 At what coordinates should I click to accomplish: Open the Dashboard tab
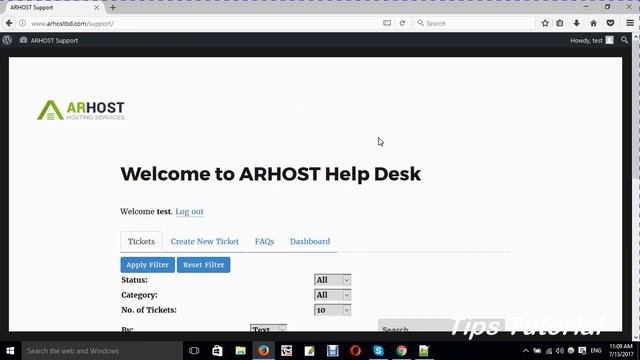pos(310,242)
